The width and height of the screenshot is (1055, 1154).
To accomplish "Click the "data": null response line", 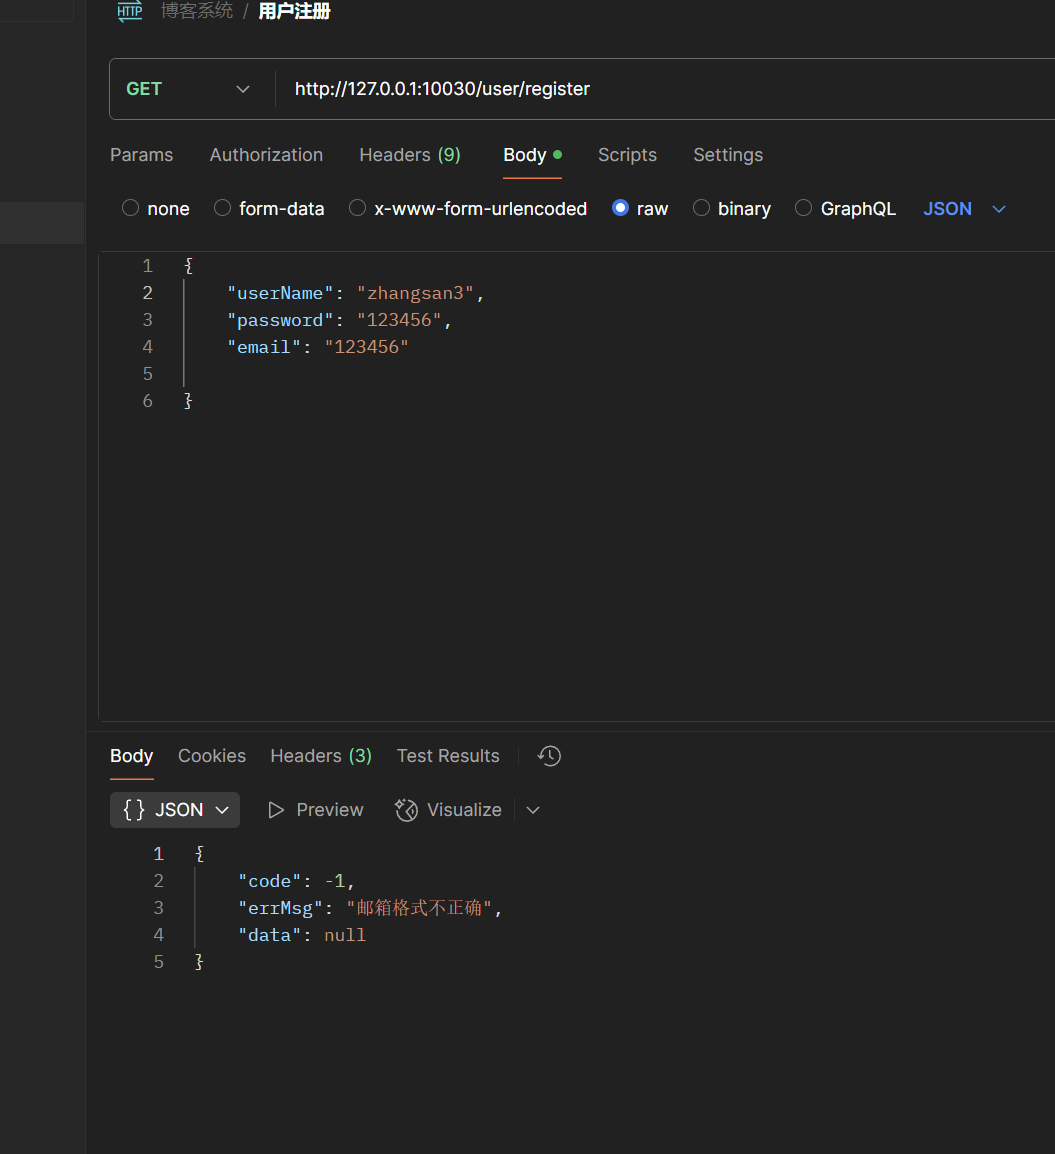I will pyautogui.click(x=302, y=935).
